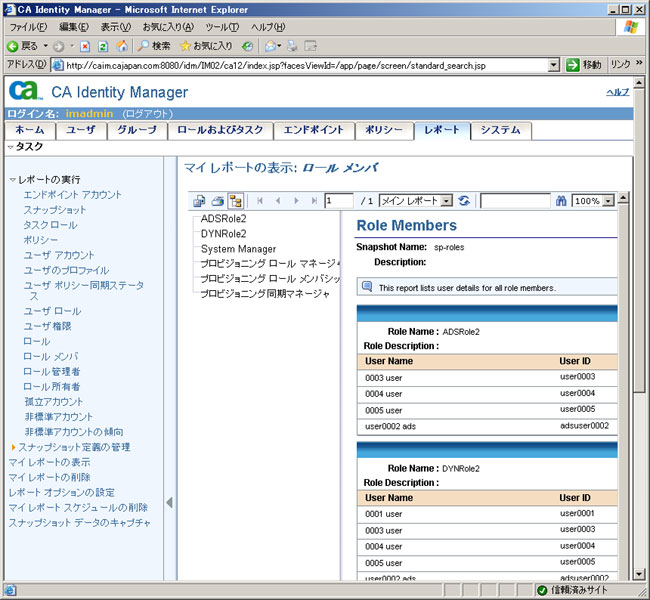Switch to the システム tab

[500, 130]
